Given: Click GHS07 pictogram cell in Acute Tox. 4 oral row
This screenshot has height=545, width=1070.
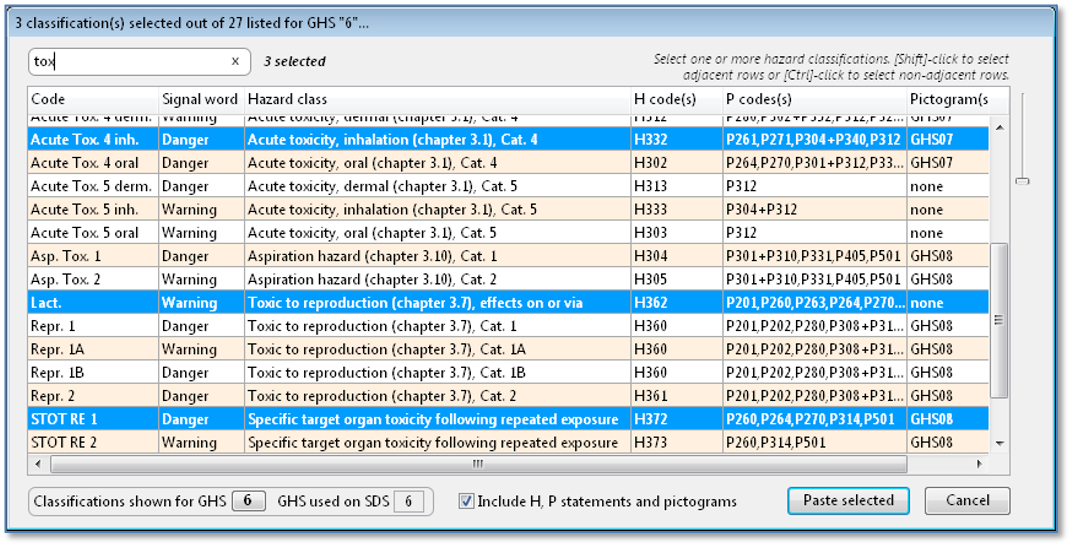Looking at the screenshot, I should [948, 163].
